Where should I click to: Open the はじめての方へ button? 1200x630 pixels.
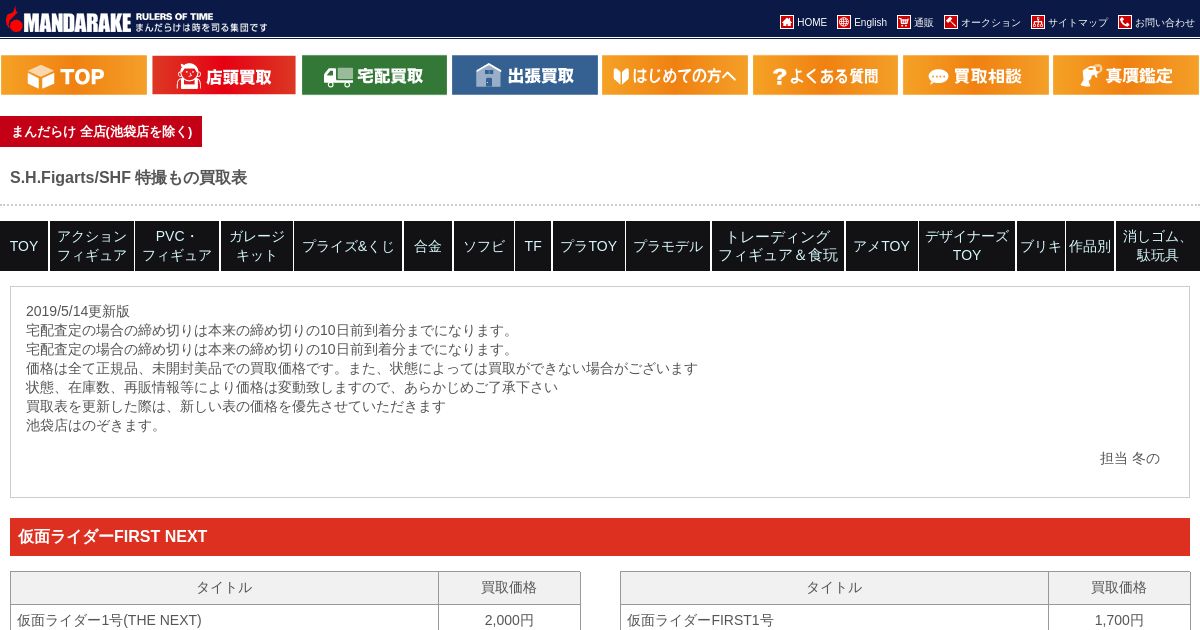point(675,75)
